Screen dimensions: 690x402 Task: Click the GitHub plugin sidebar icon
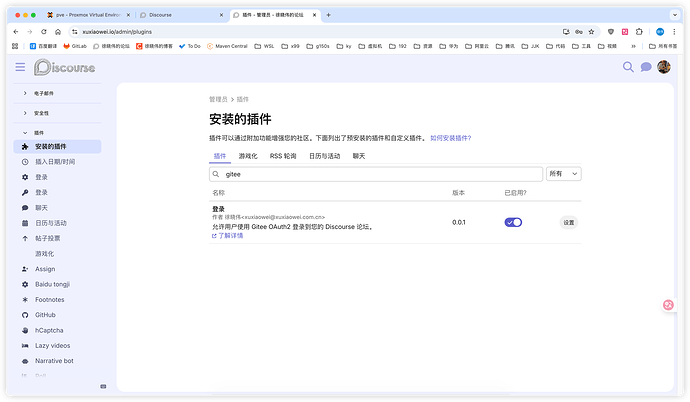pos(24,315)
